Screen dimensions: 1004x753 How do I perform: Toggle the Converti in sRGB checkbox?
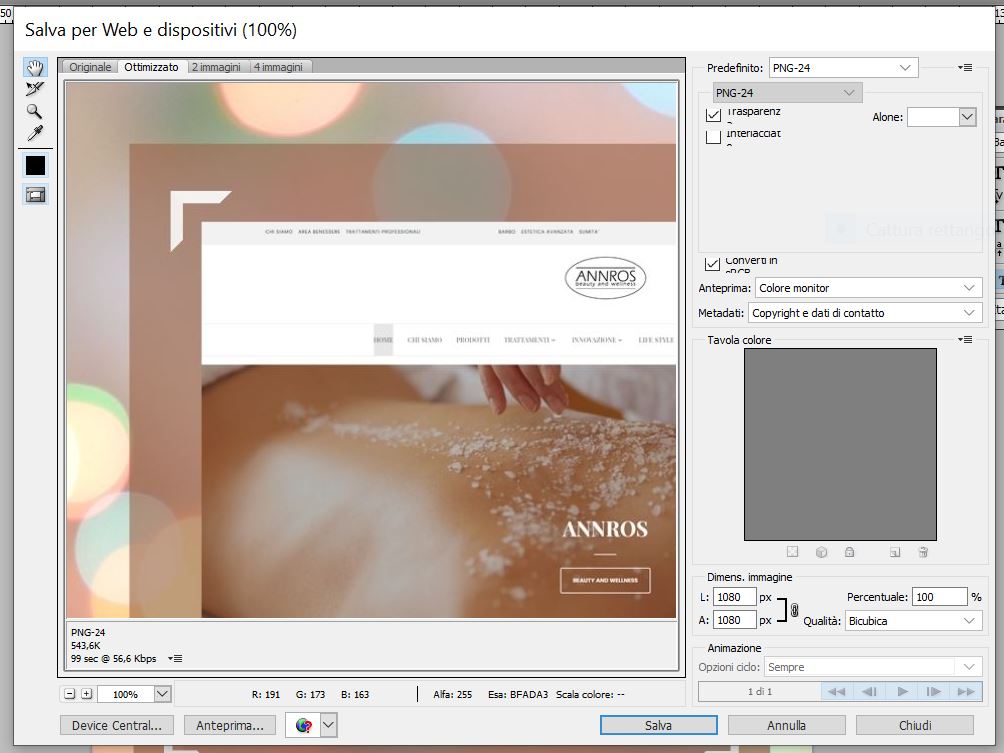[x=712, y=263]
